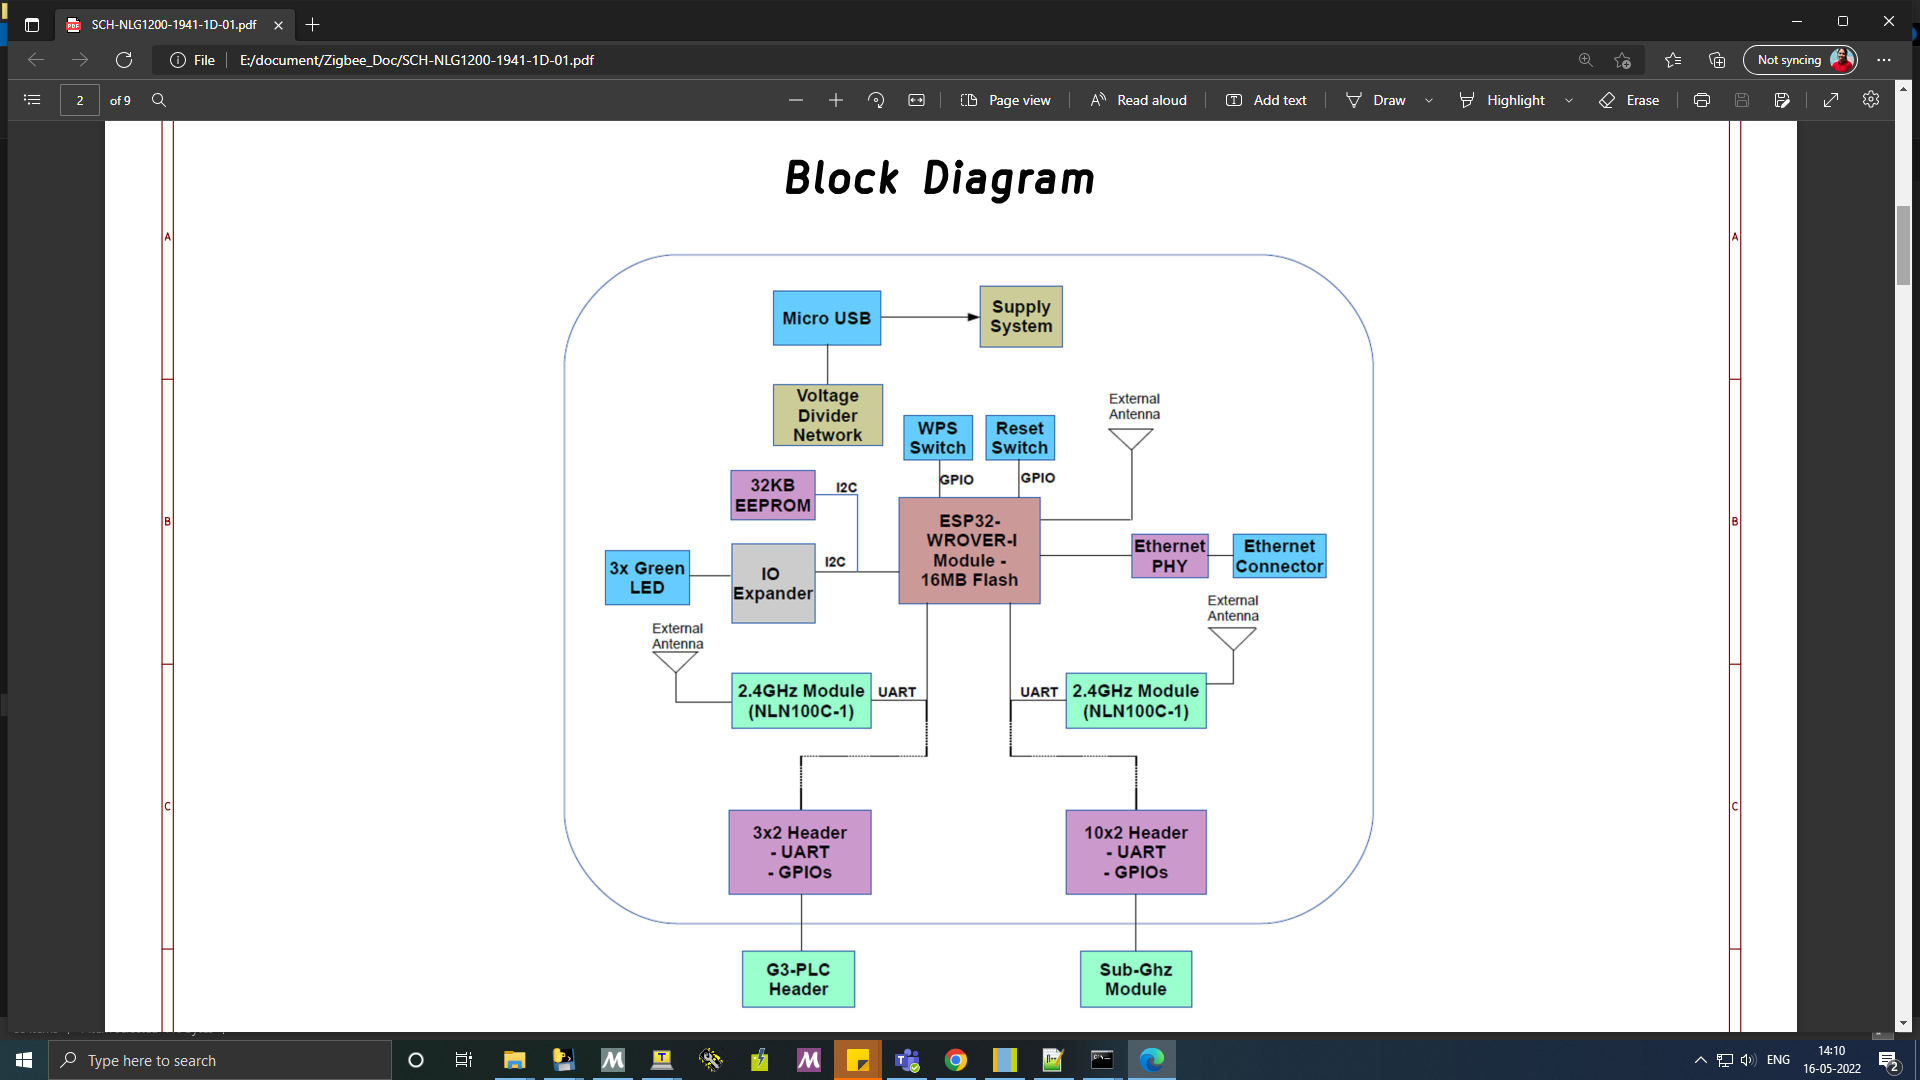View site information icon next to File

[178, 60]
